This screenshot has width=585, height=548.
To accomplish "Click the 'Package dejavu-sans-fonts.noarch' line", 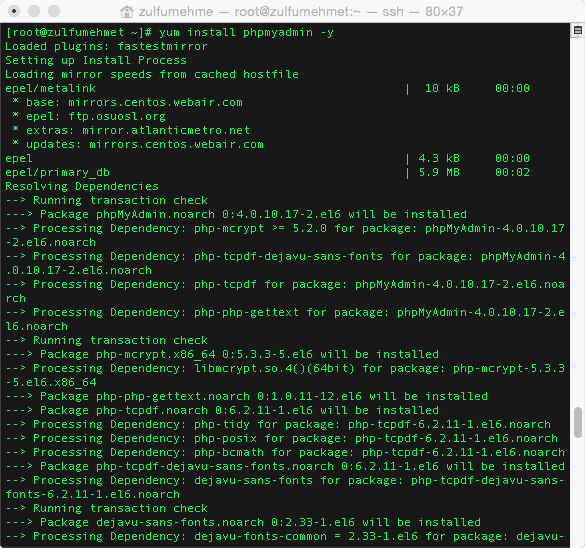I will tap(243, 522).
